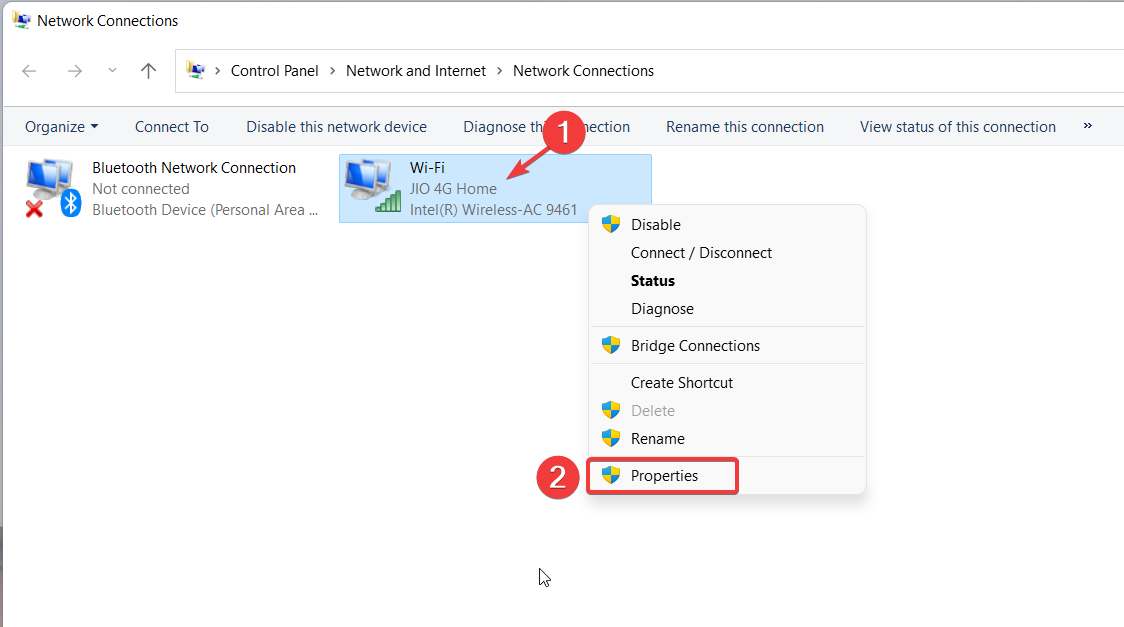Click the Network Connections icon in the title bar

tap(20, 17)
